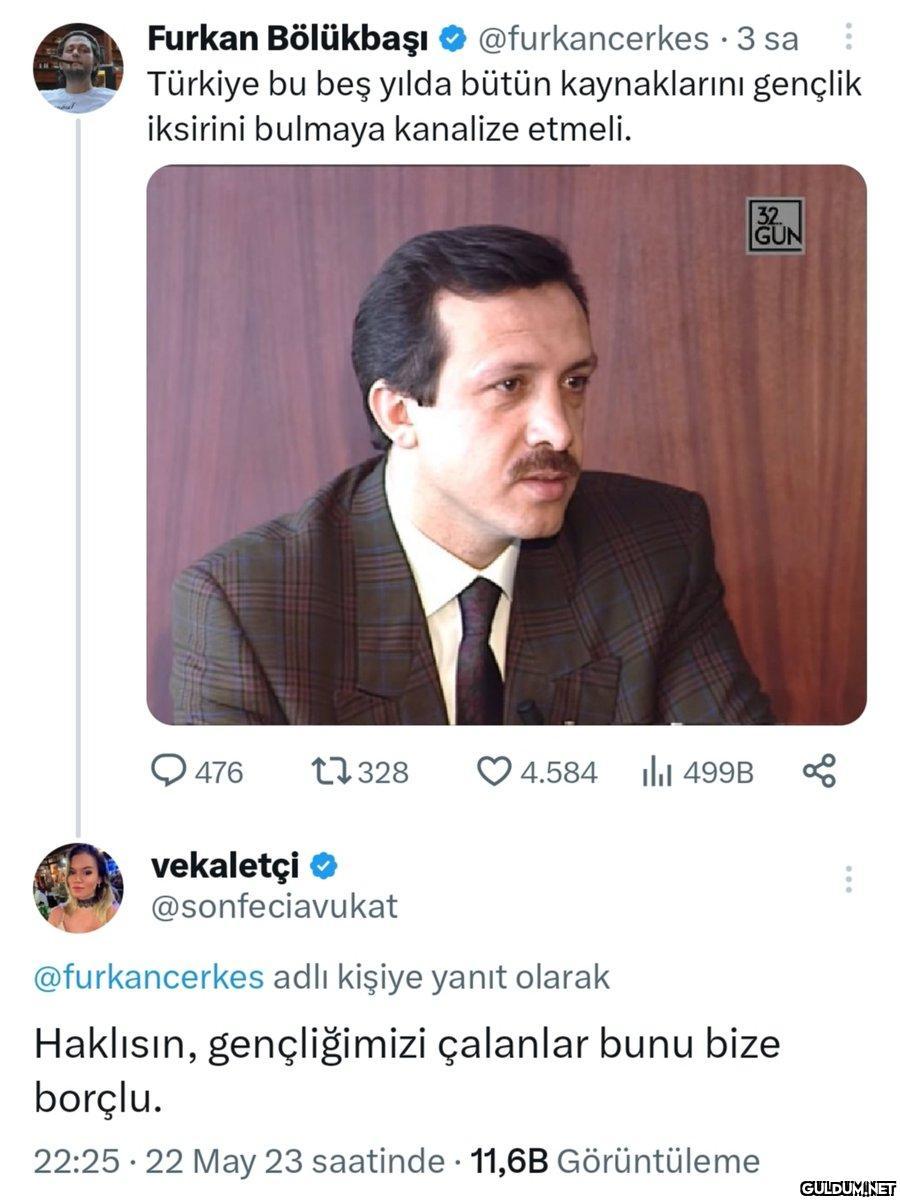Click the @sonfeciavukat handle
Image resolution: width=900 pixels, height=1200 pixels.
273,906
